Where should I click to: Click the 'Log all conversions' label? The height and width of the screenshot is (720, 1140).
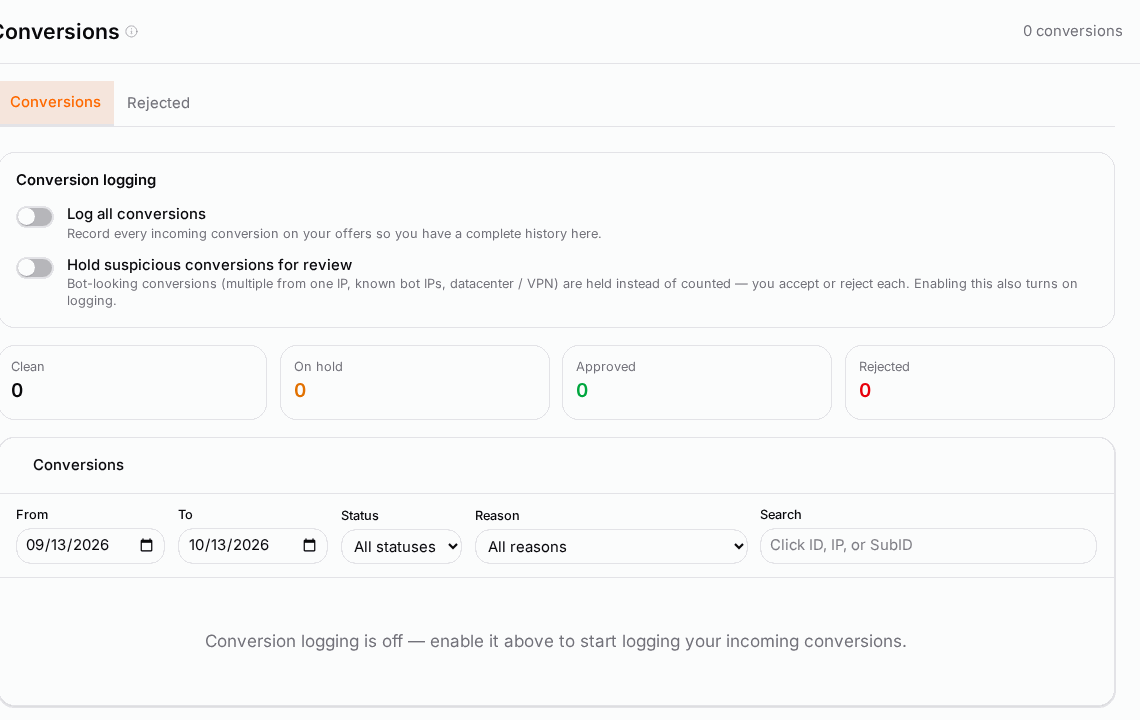tap(136, 214)
